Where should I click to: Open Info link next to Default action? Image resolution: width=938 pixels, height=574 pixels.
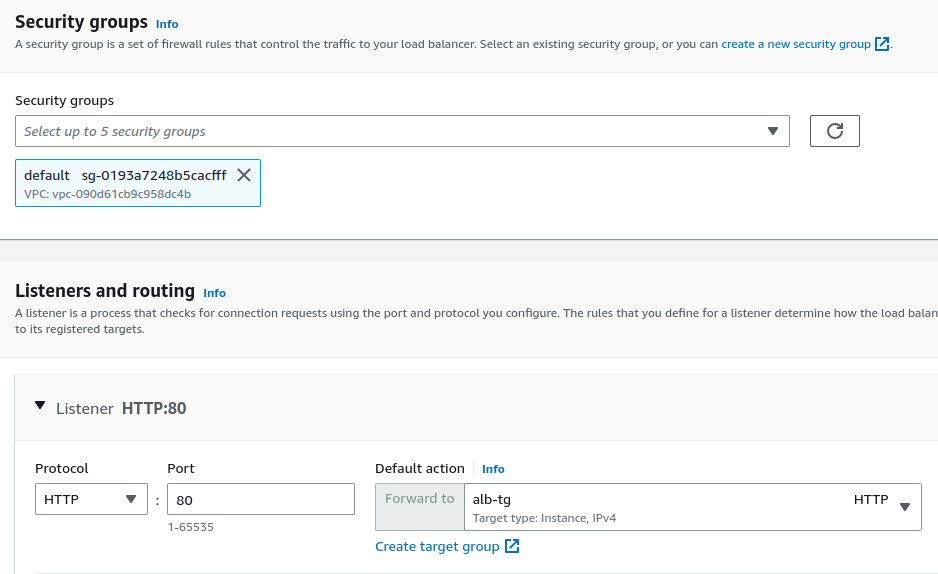click(493, 469)
